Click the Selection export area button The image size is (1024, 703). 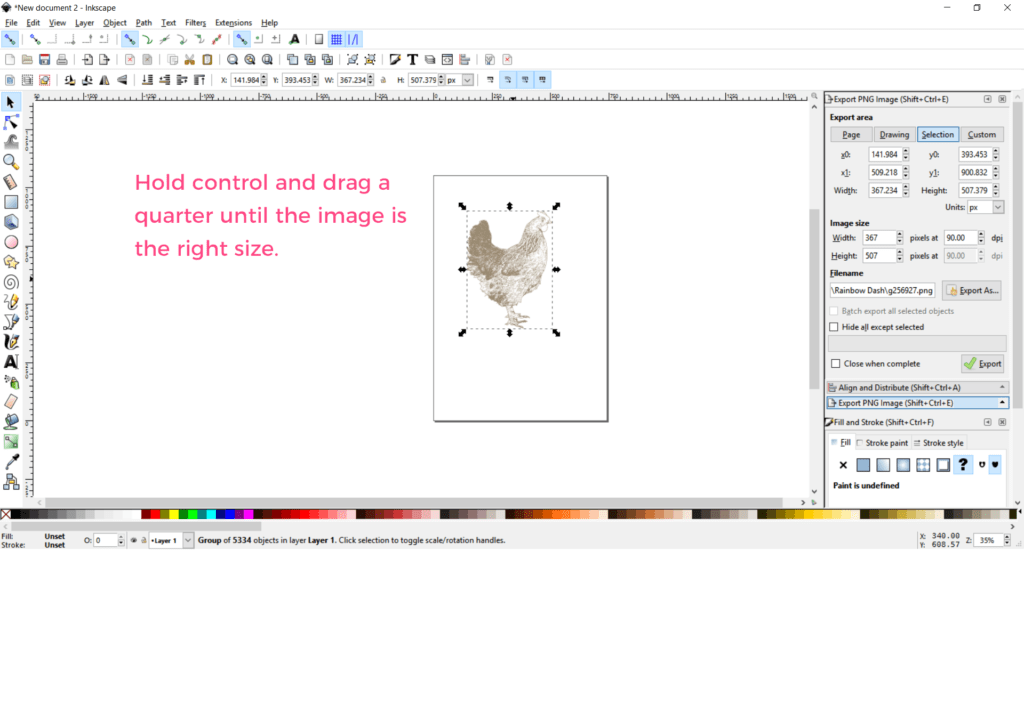(x=938, y=135)
